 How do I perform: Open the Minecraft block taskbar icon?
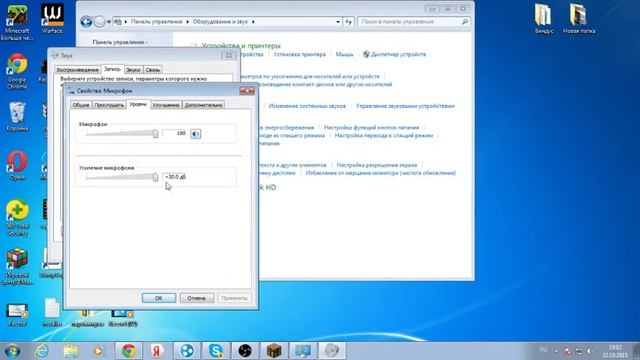point(274,351)
